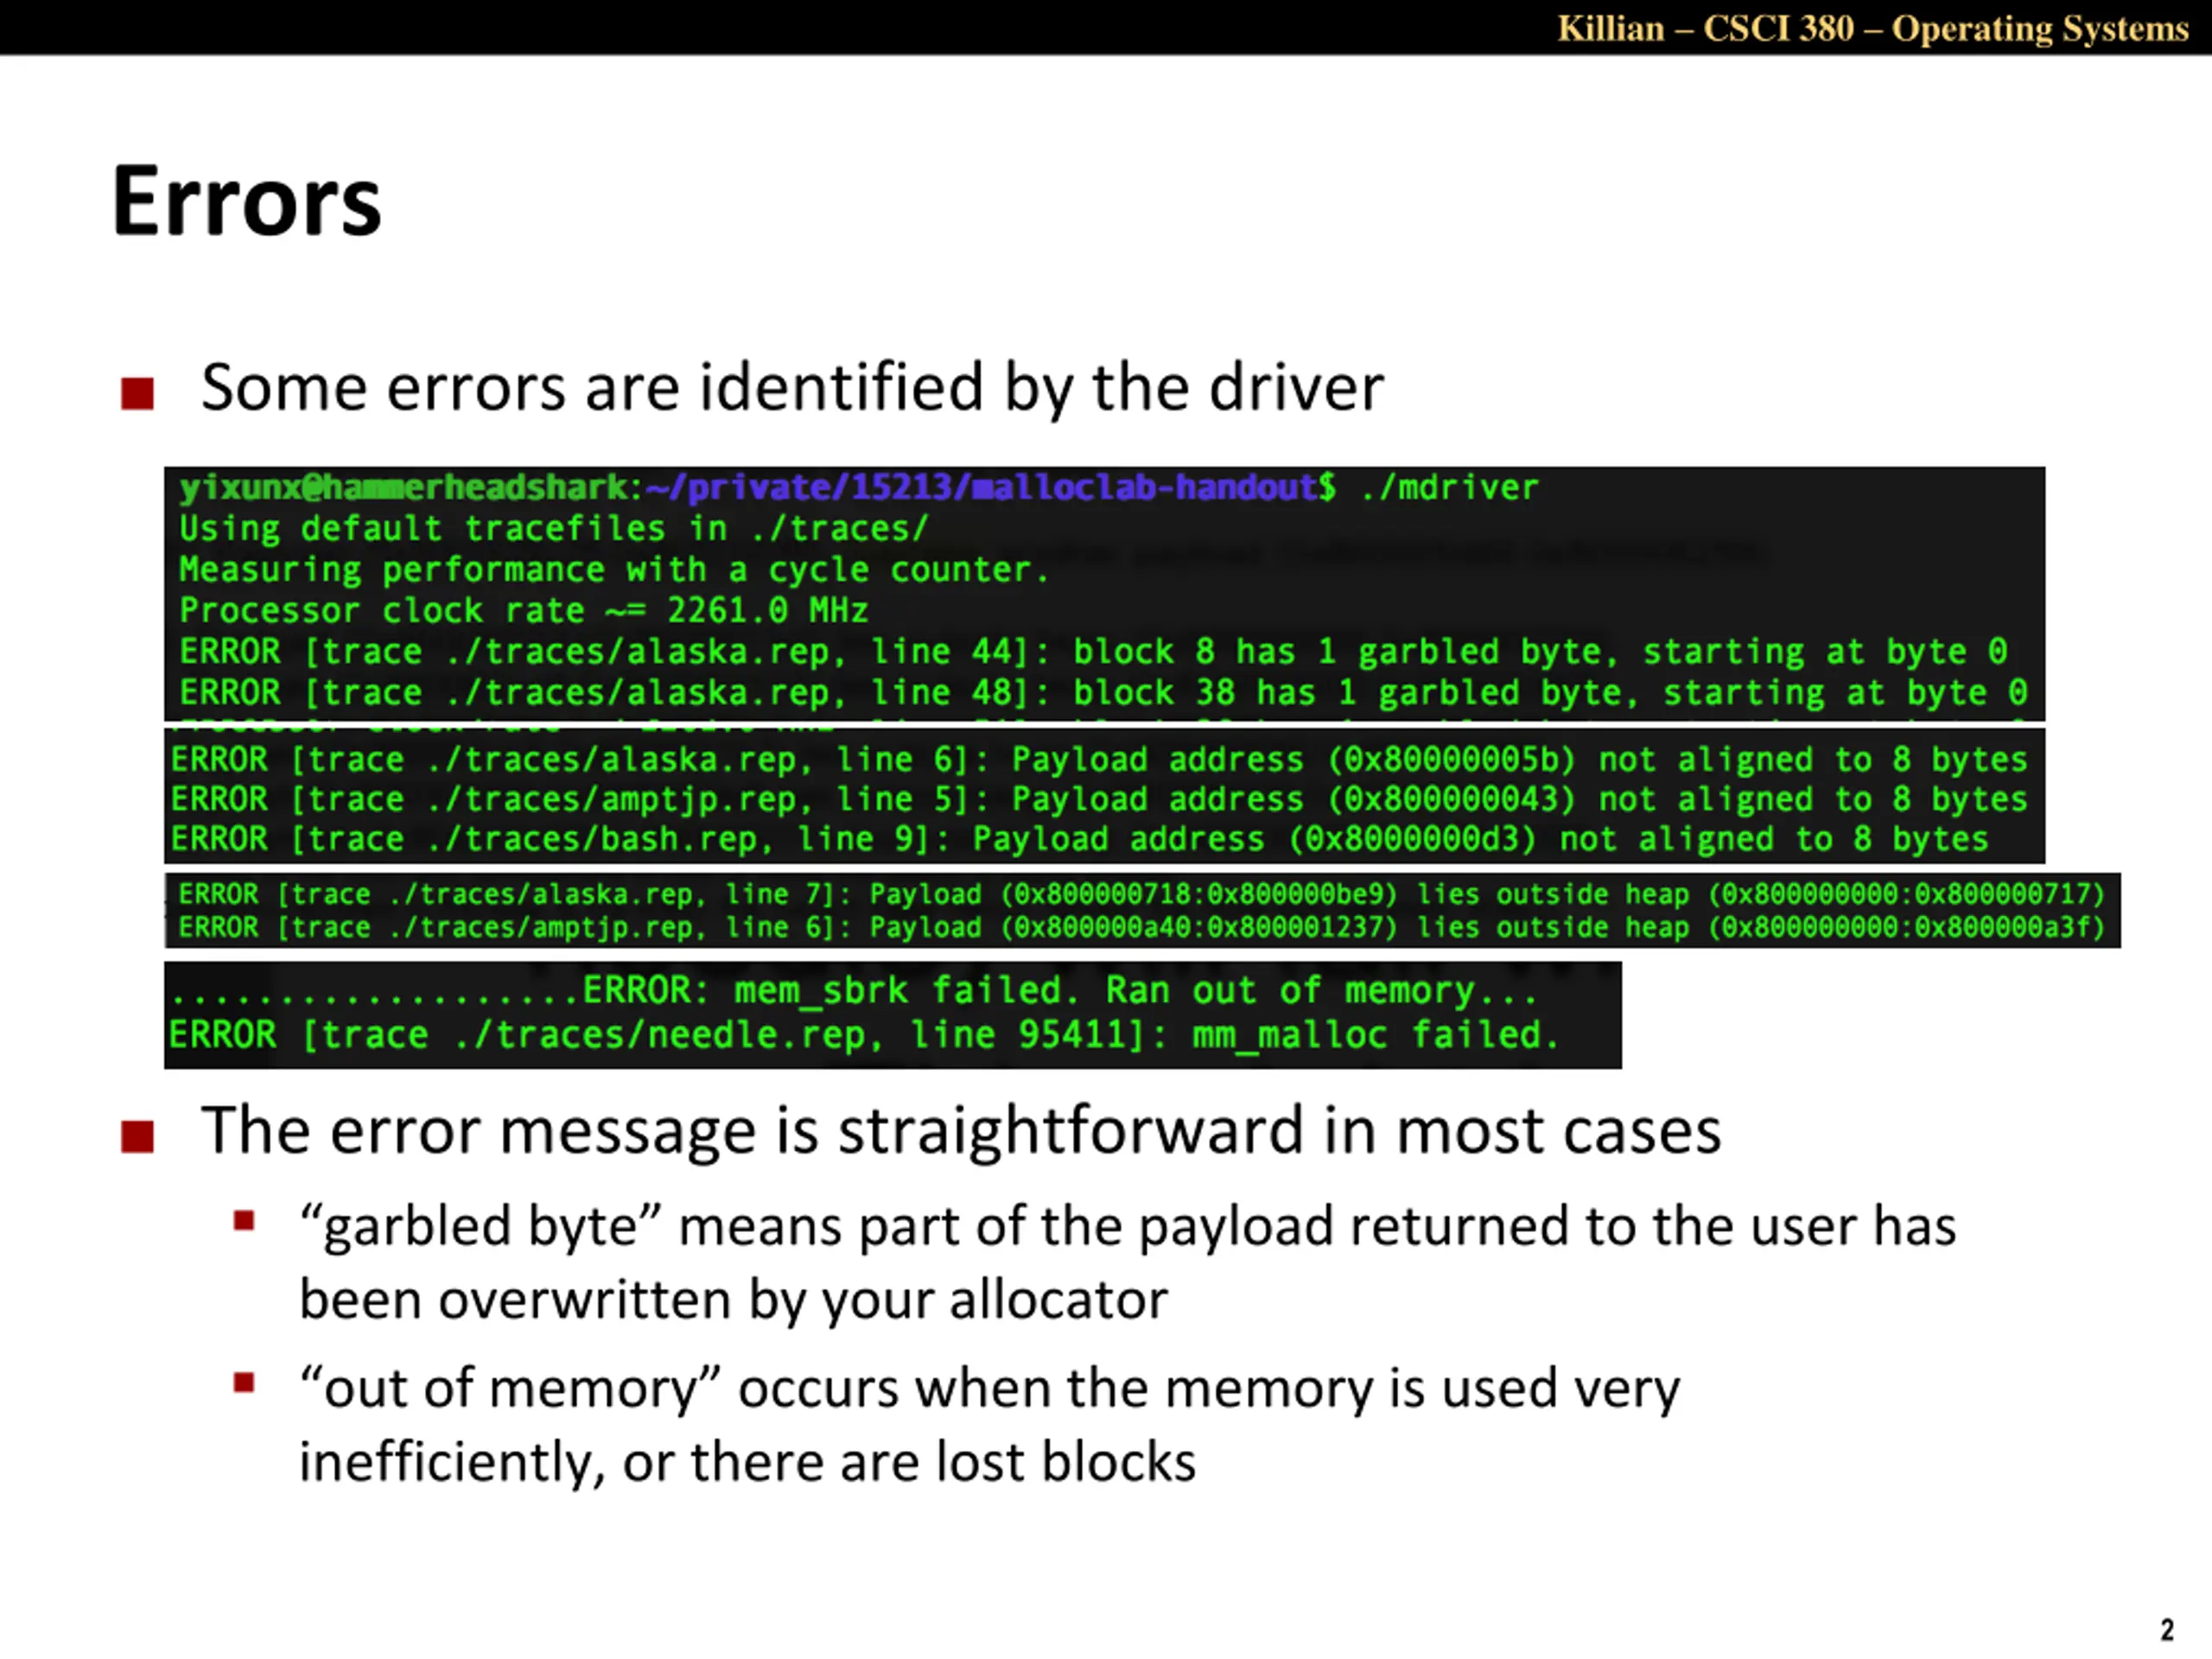2212x1659 pixels.
Task: Select the alaska.rep line 48 block 38 error
Action: coord(1103,692)
